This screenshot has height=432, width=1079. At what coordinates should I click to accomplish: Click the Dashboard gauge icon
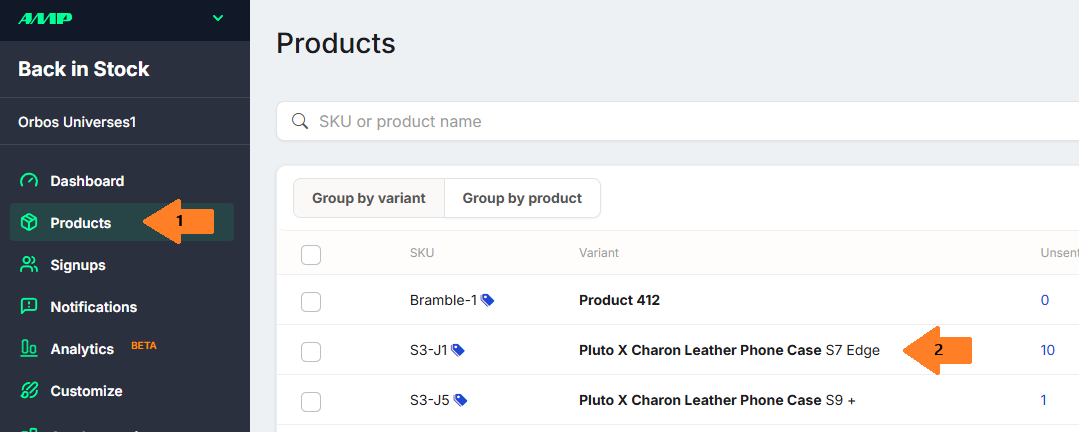point(30,181)
